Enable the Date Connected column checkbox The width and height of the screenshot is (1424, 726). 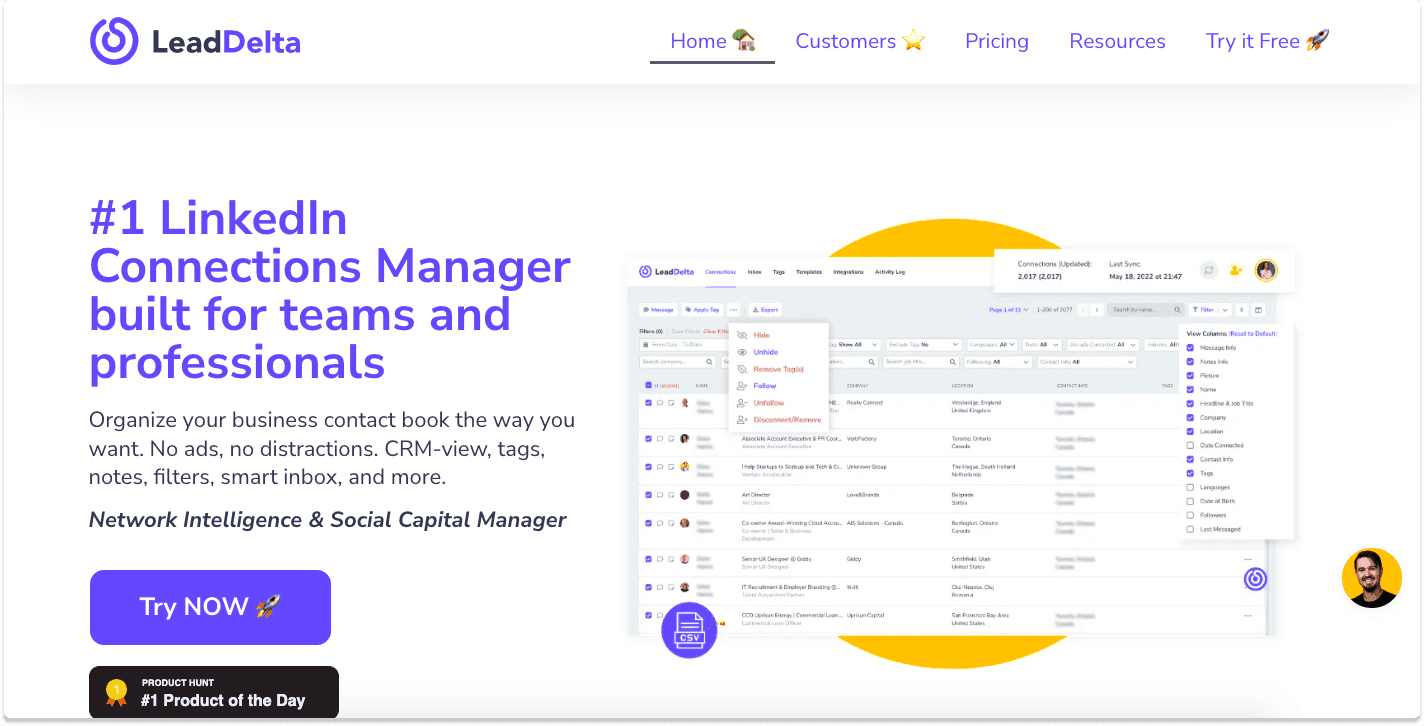pos(1190,445)
